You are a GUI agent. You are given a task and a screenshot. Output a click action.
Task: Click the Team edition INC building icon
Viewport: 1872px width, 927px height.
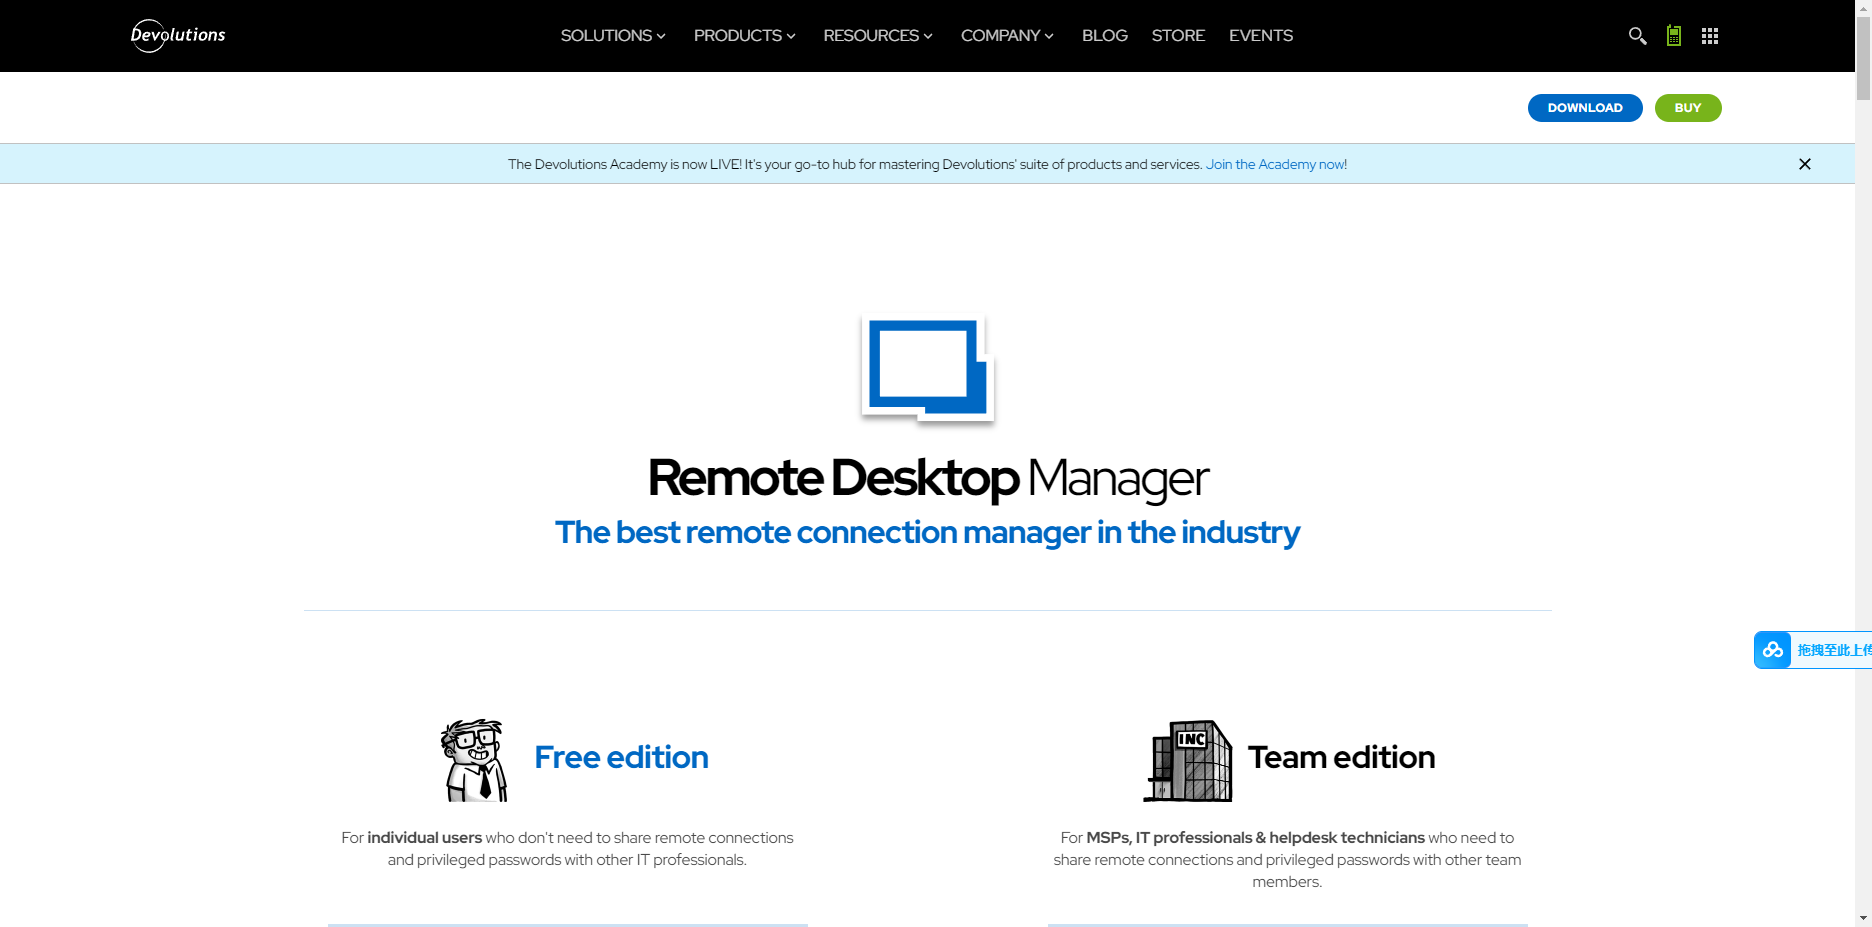pyautogui.click(x=1188, y=761)
